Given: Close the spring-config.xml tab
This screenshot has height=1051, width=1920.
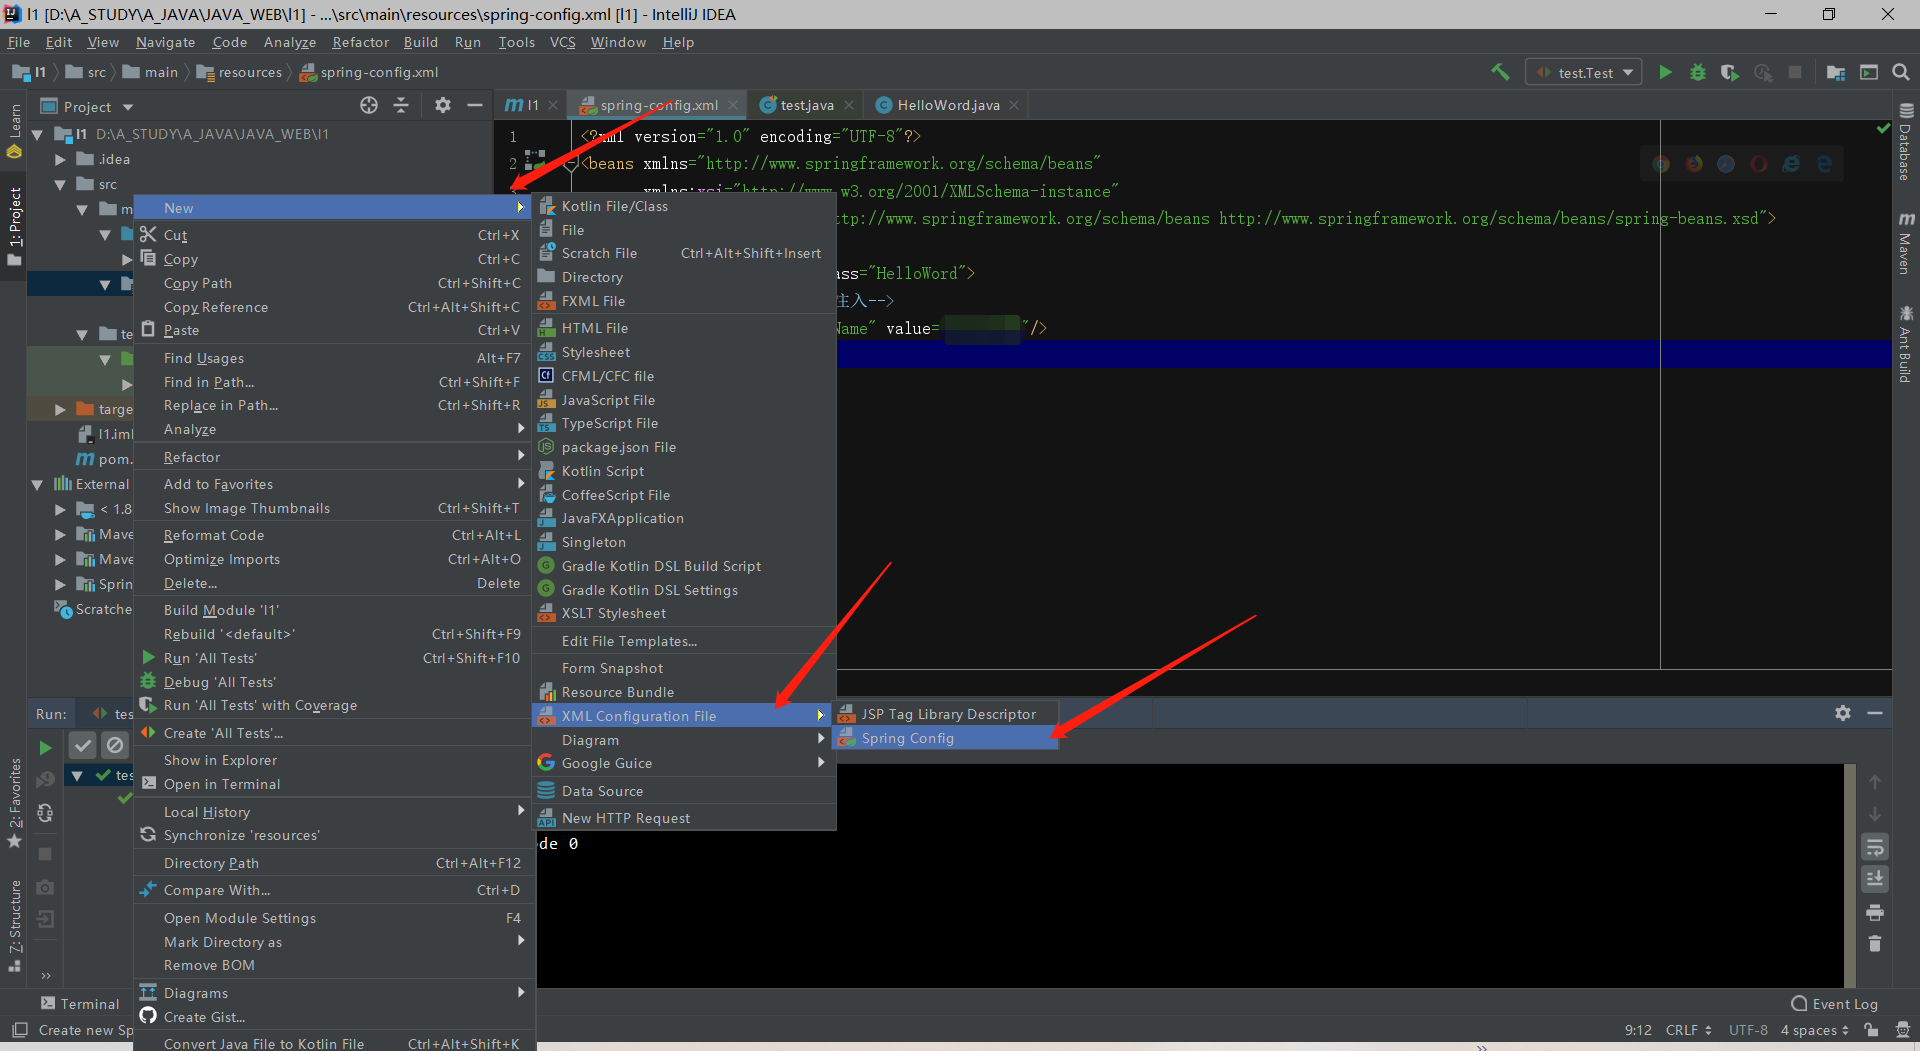Looking at the screenshot, I should pos(733,105).
